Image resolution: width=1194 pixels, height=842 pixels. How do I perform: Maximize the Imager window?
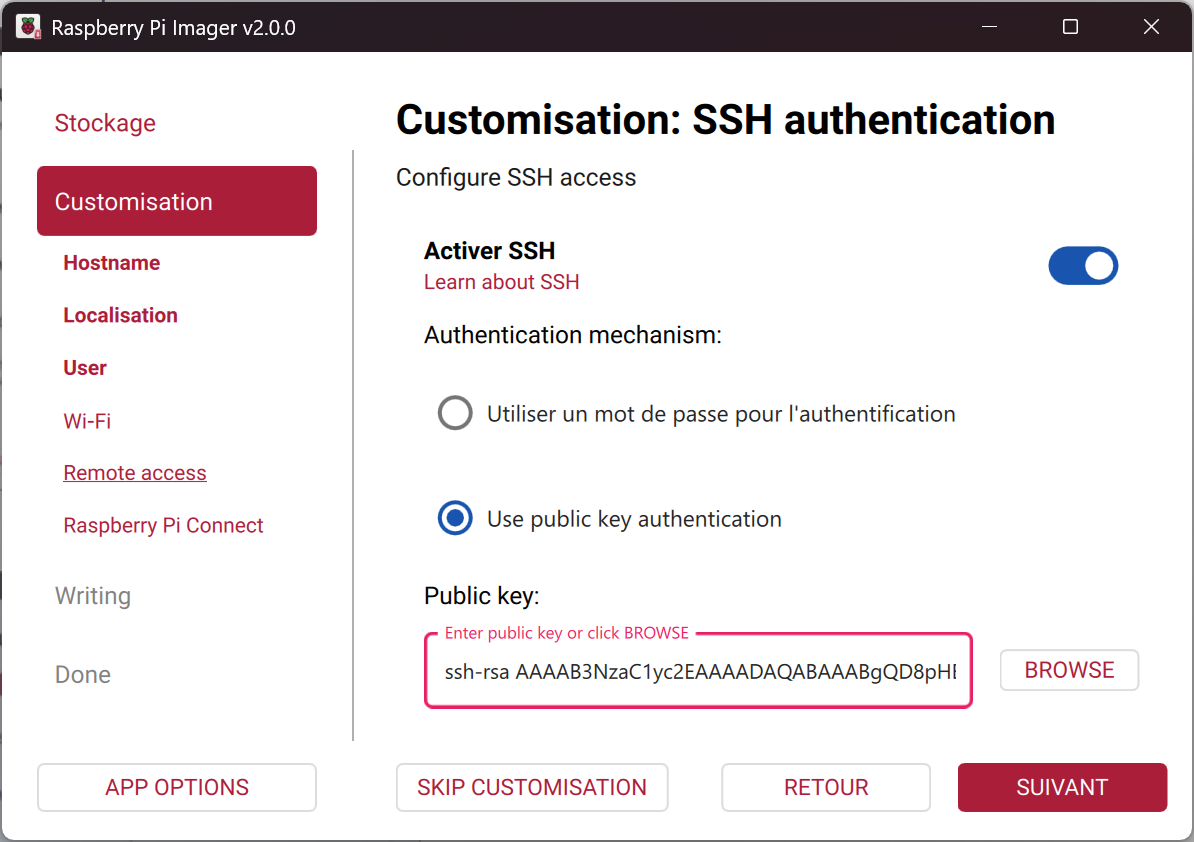1070,27
